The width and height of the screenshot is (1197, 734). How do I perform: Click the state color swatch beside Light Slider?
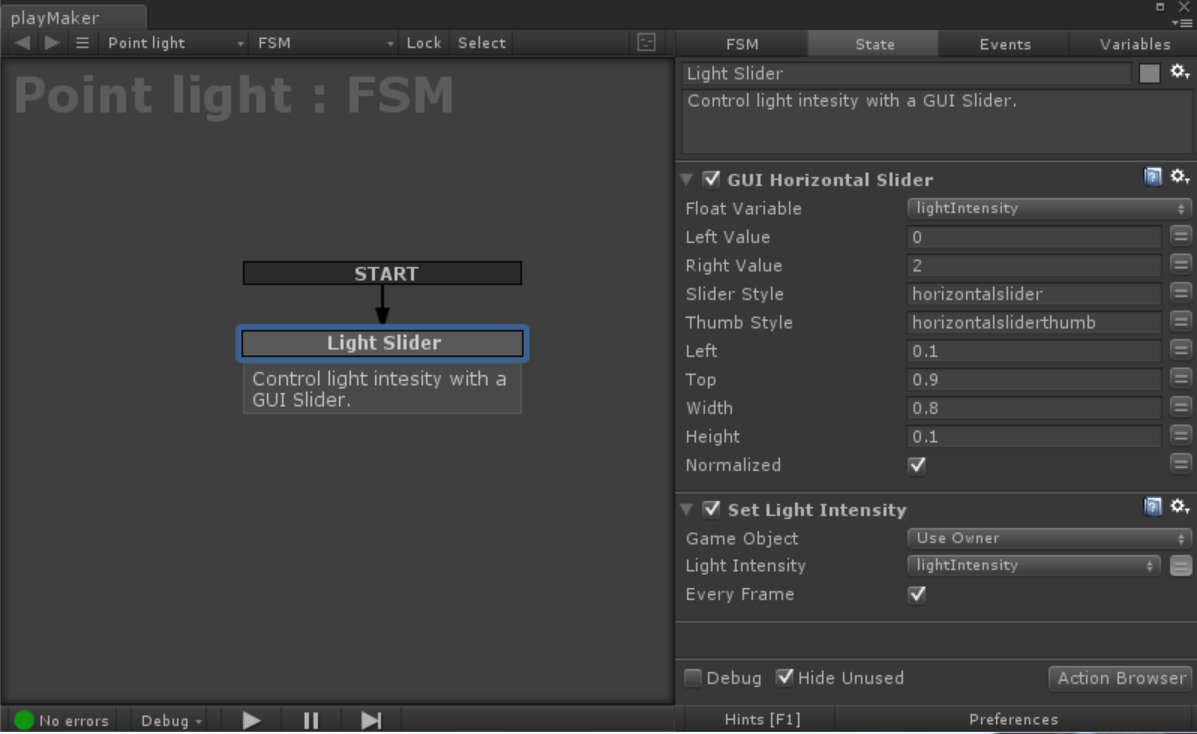tap(1152, 72)
